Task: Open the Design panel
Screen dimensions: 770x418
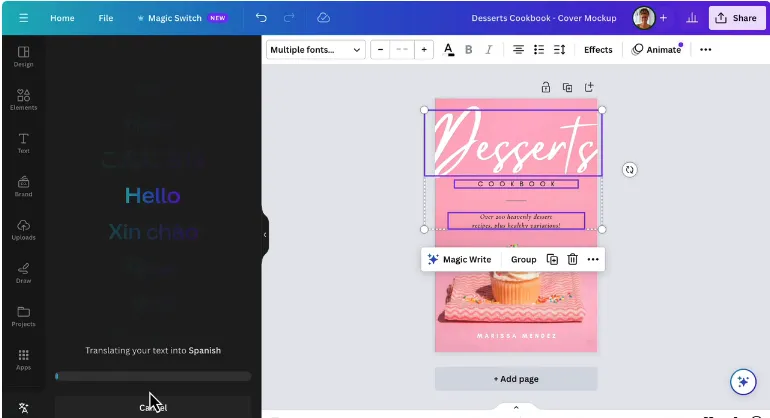Action: click(x=23, y=56)
